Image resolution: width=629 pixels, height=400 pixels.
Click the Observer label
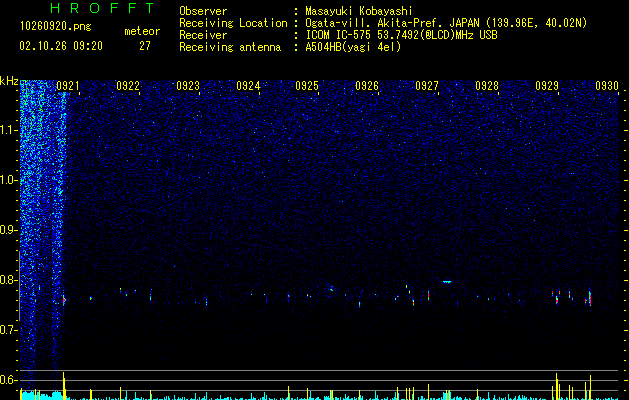[x=203, y=11]
